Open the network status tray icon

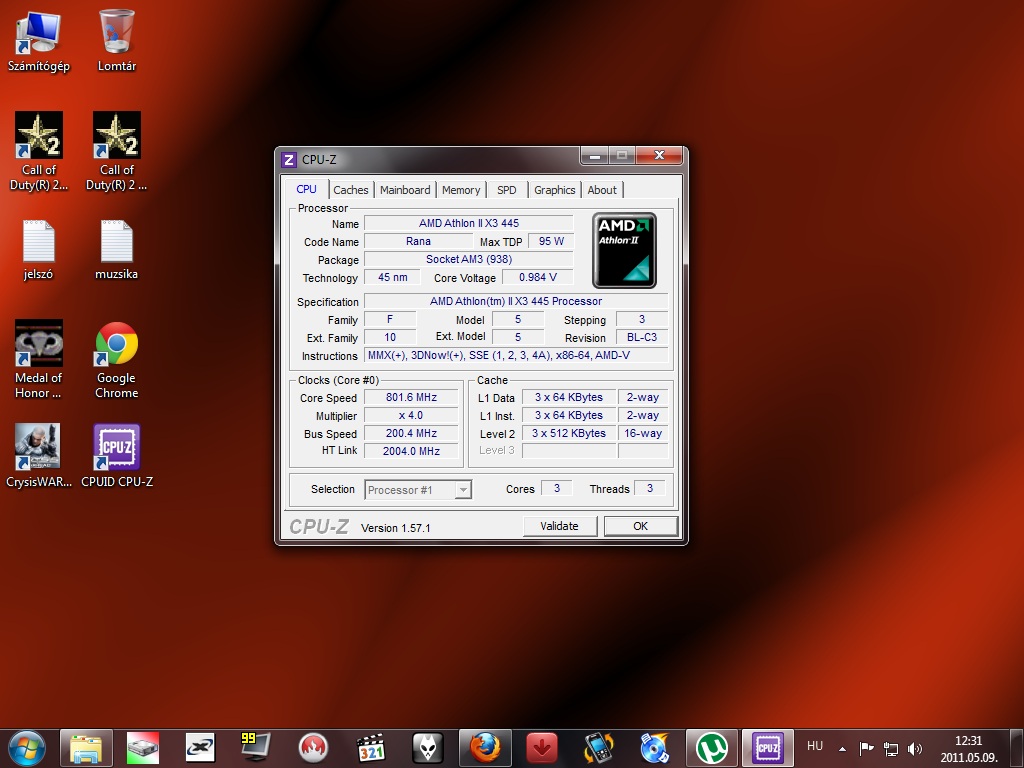[x=890, y=748]
